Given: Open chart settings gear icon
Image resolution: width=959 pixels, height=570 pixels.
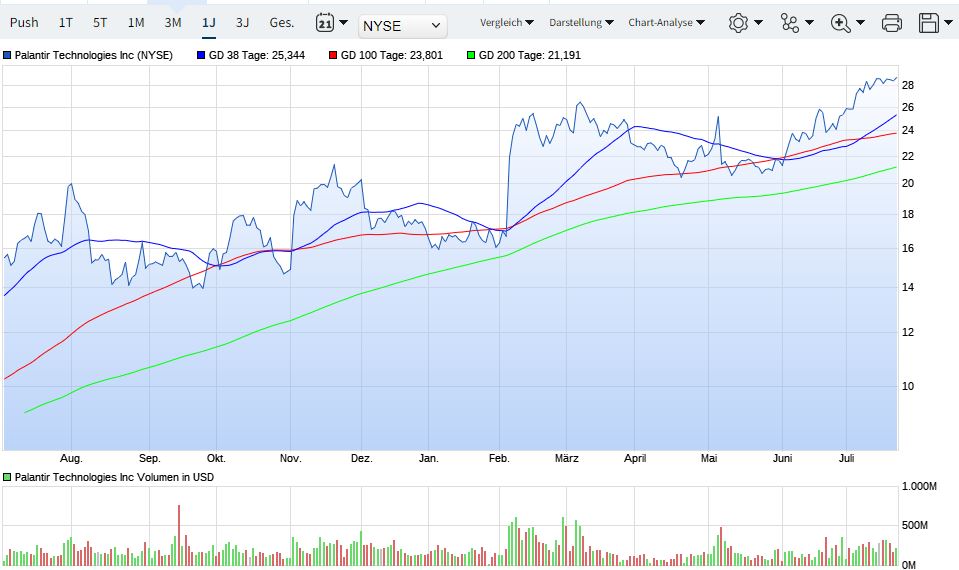Looking at the screenshot, I should (x=738, y=23).
